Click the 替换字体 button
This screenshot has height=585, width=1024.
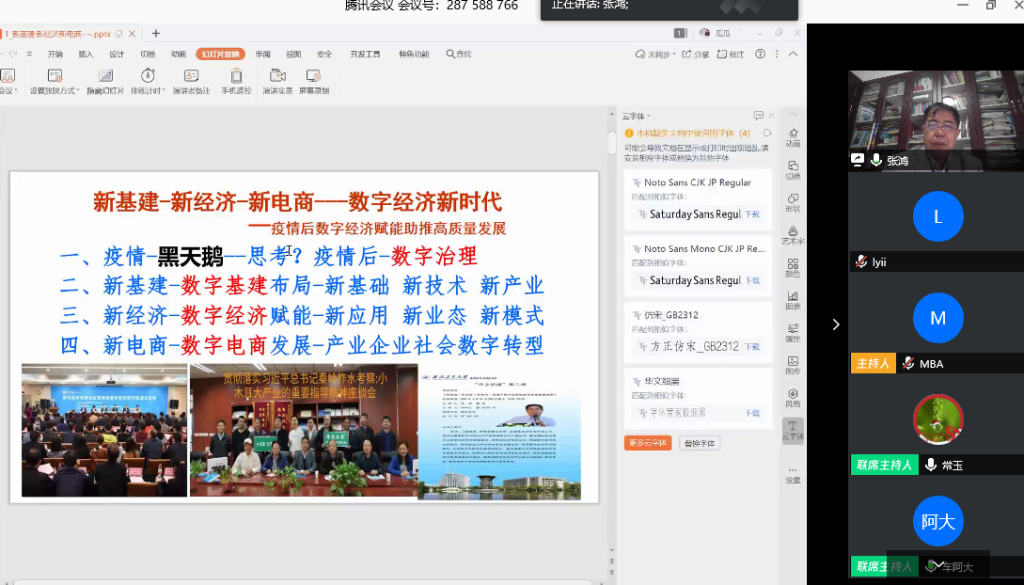pos(699,443)
